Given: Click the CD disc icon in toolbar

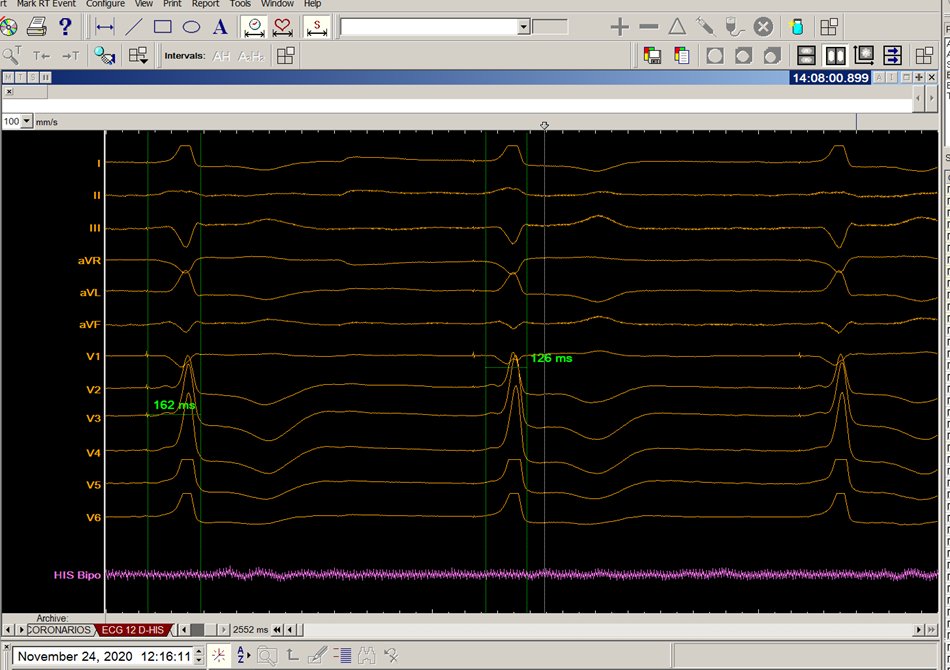Looking at the screenshot, I should [x=8, y=27].
